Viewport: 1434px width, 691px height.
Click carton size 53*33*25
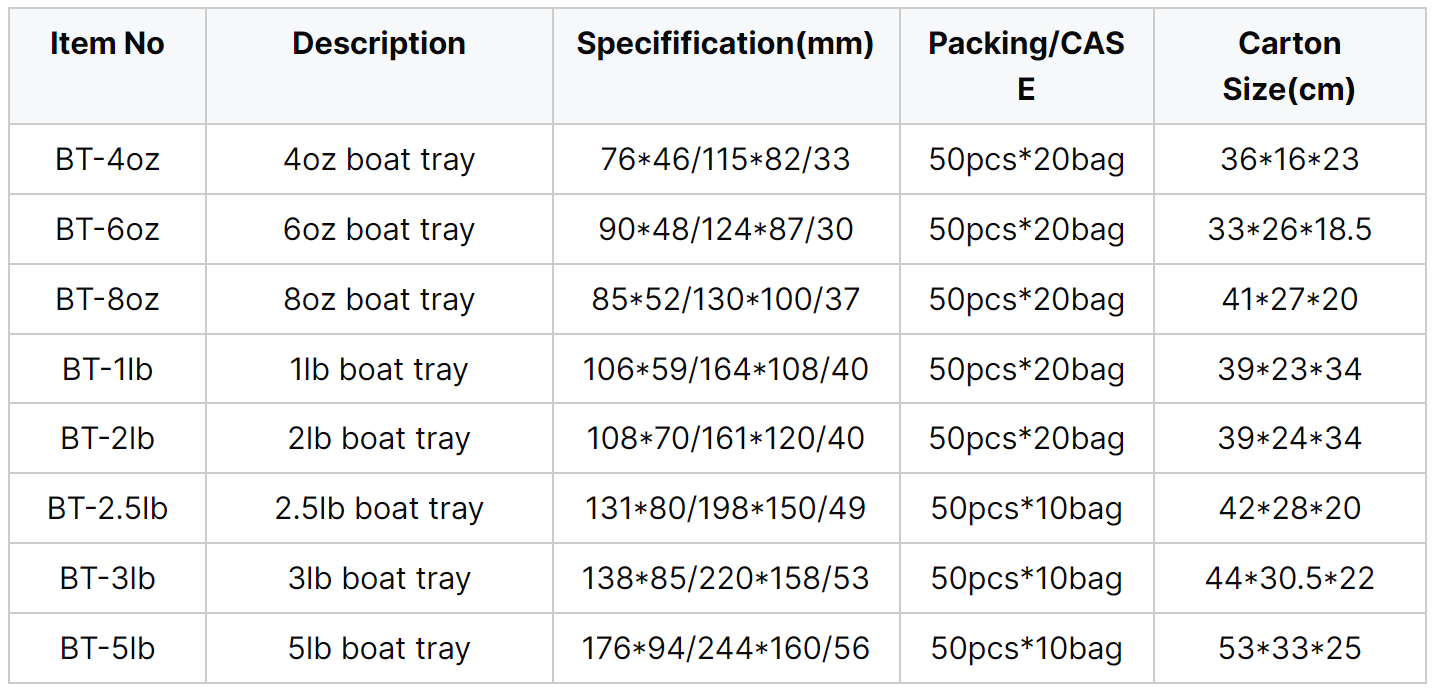pyautogui.click(x=1289, y=649)
